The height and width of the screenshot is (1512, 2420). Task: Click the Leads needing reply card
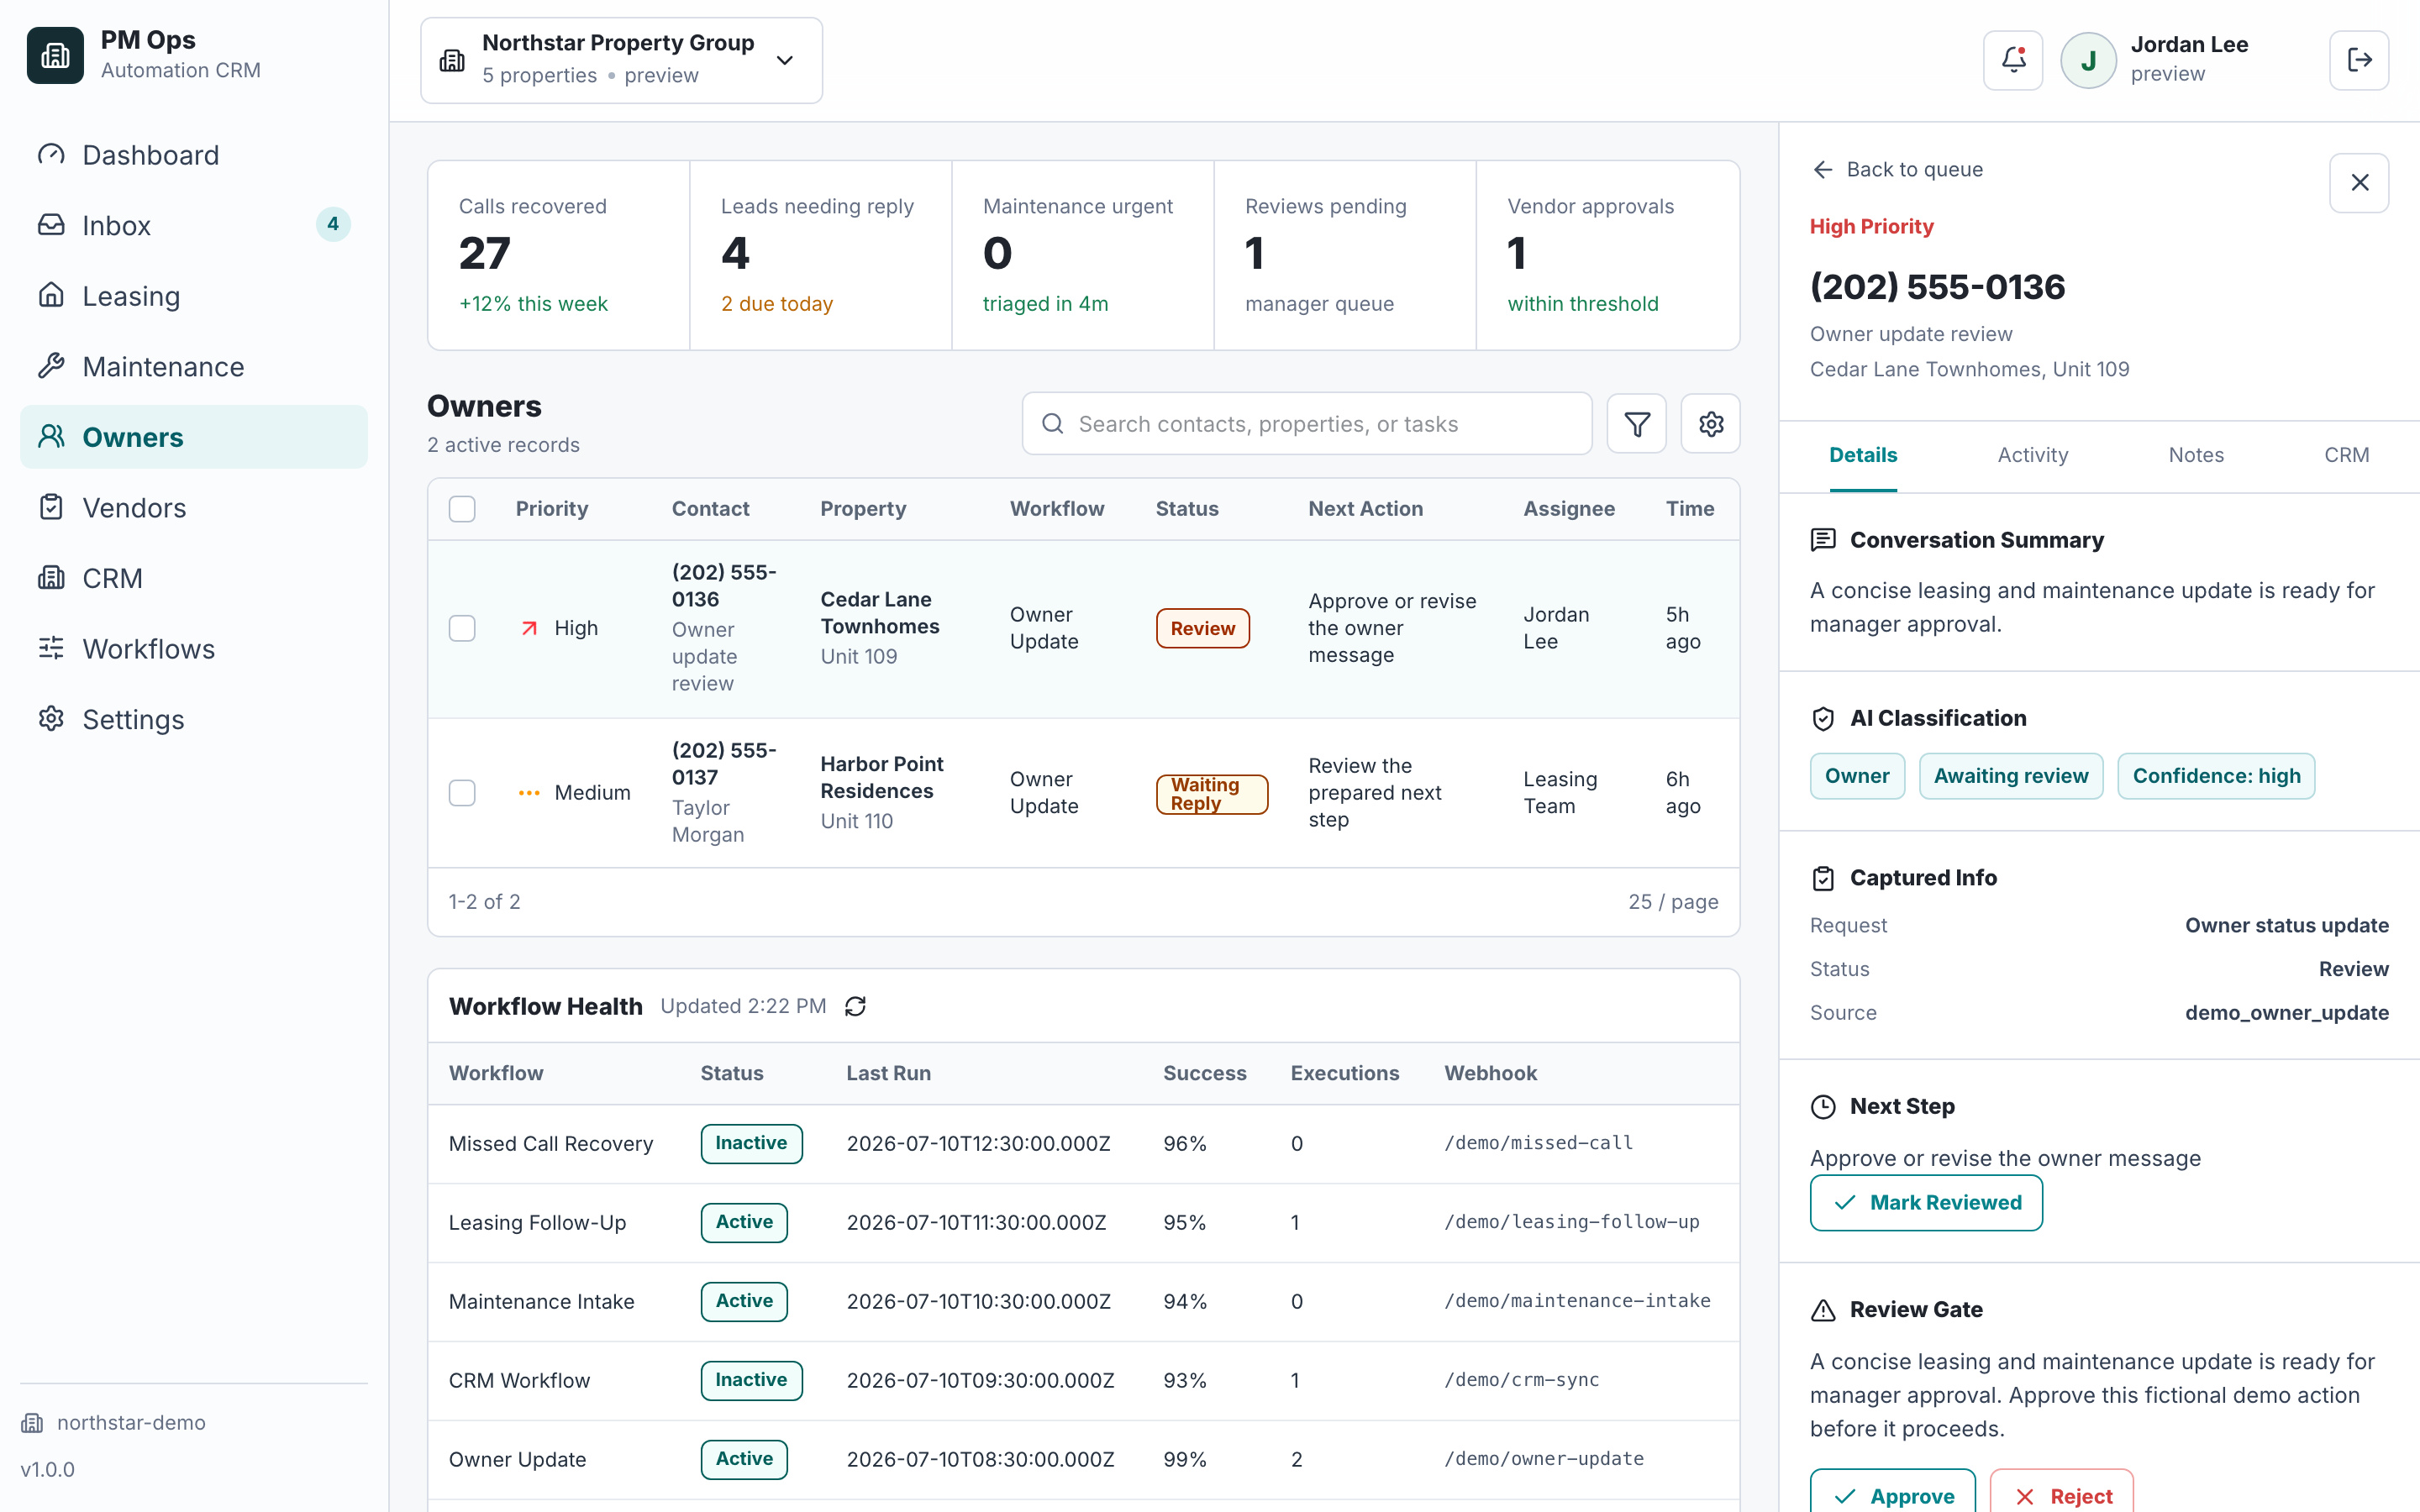point(820,255)
